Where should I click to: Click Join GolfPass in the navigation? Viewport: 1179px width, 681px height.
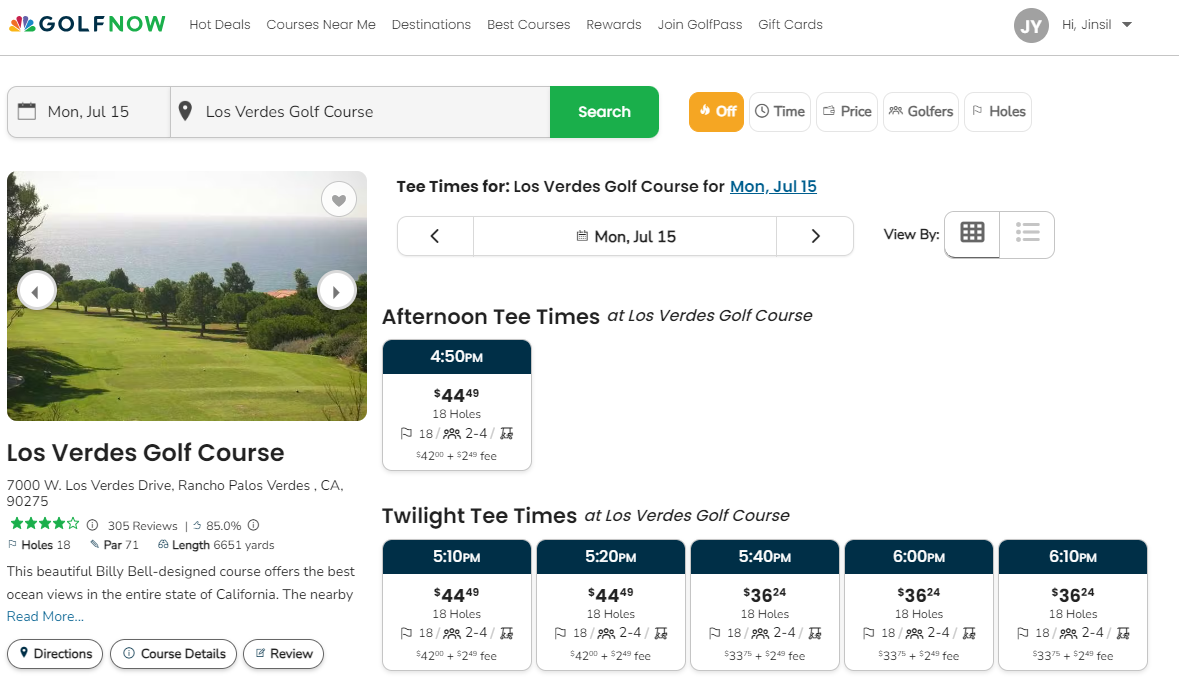click(x=699, y=25)
